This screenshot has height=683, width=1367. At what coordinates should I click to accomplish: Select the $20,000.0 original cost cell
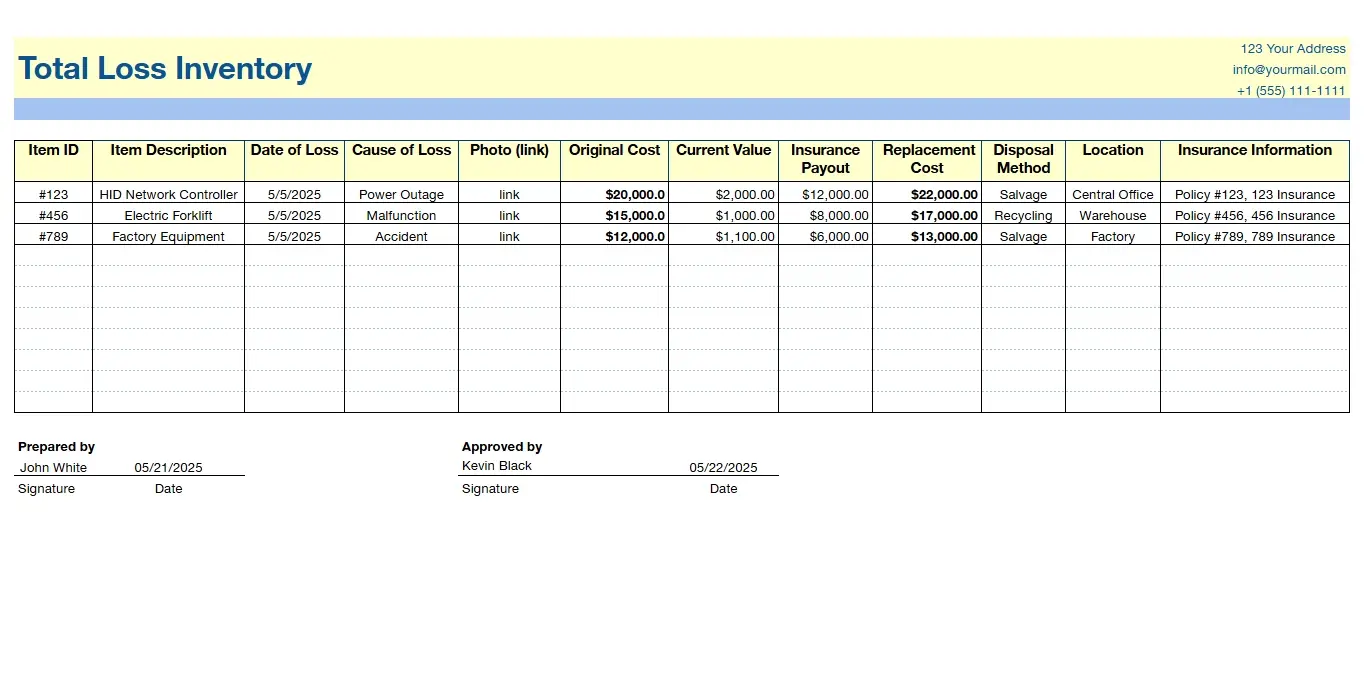(634, 195)
